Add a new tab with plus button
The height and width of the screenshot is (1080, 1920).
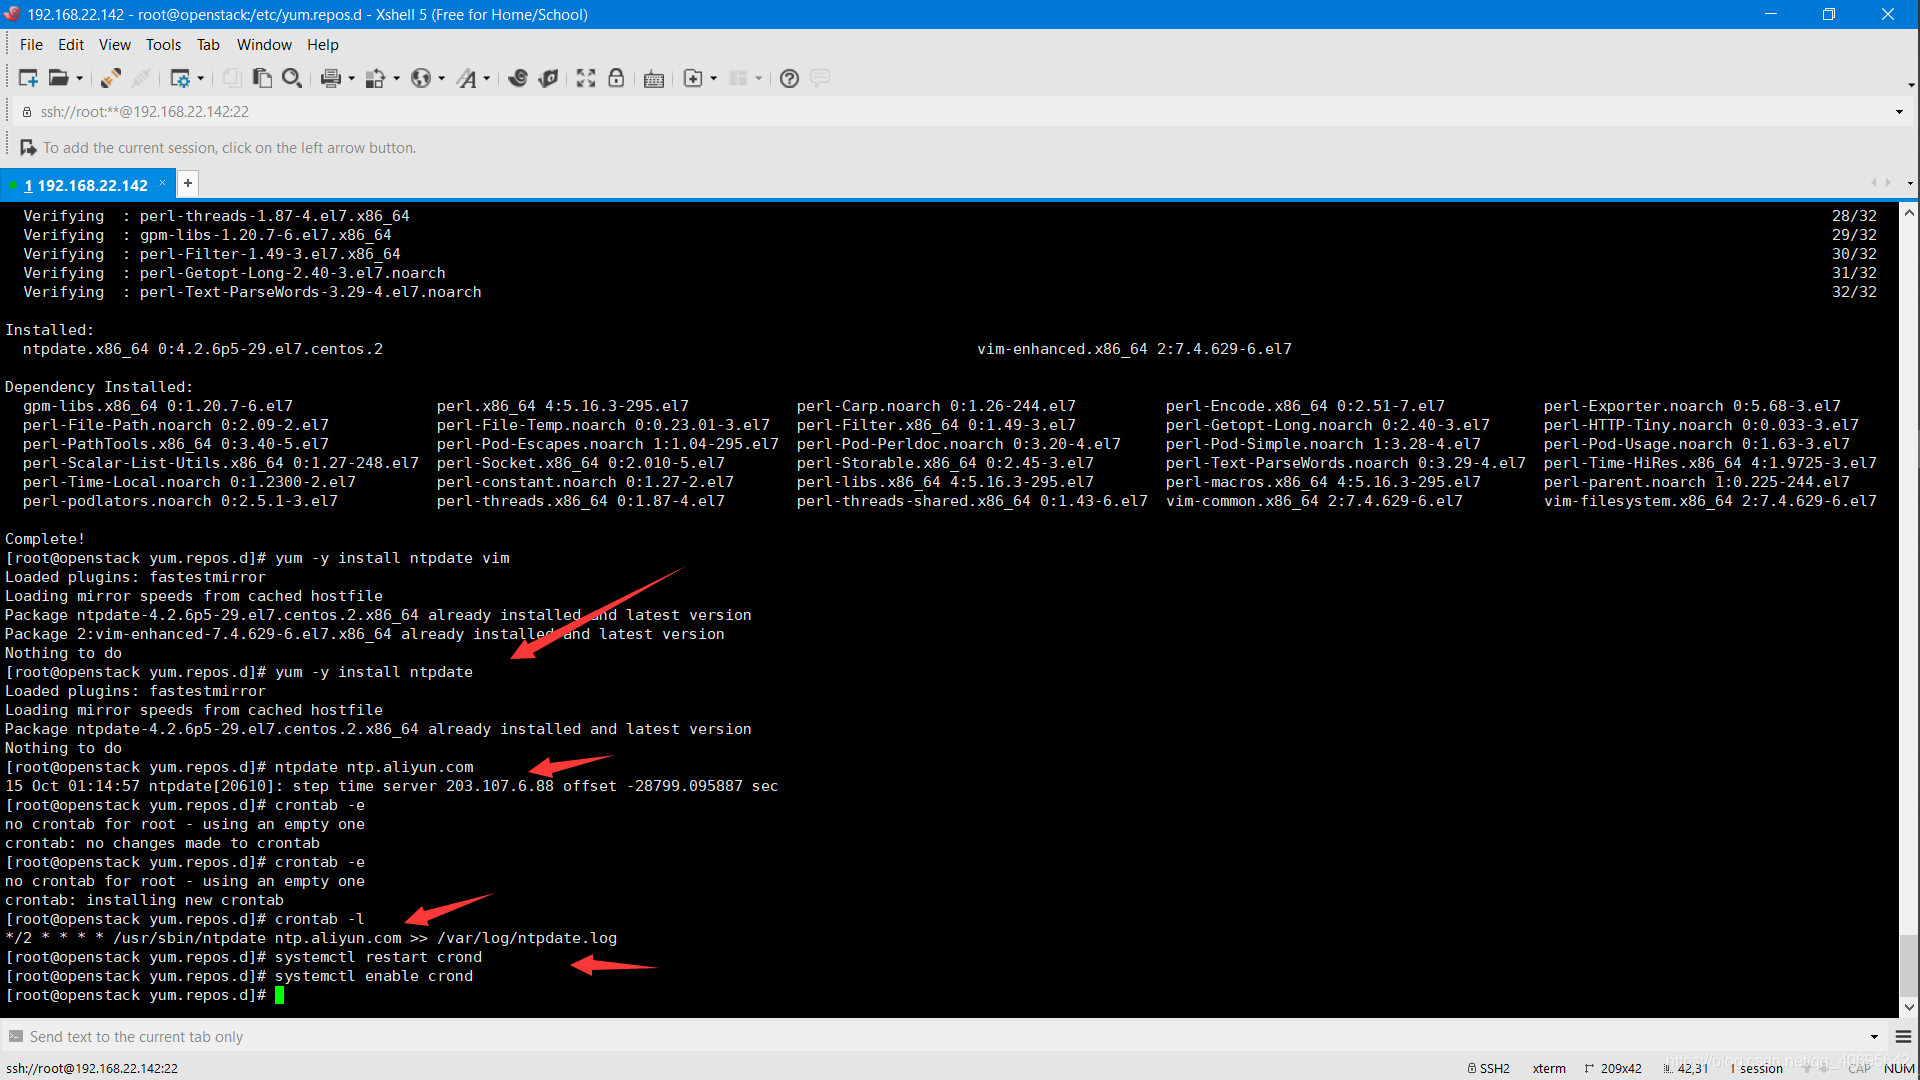tap(187, 183)
